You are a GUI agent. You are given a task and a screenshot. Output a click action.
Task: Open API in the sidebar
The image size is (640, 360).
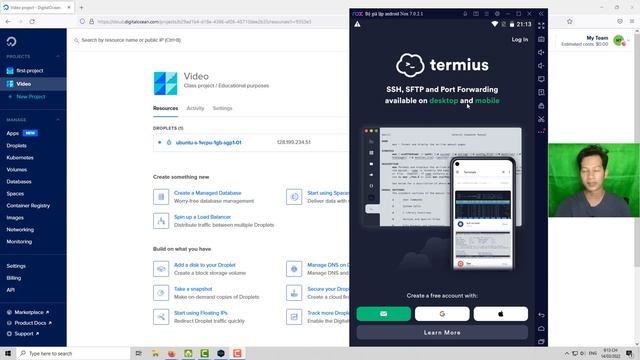[x=11, y=290]
